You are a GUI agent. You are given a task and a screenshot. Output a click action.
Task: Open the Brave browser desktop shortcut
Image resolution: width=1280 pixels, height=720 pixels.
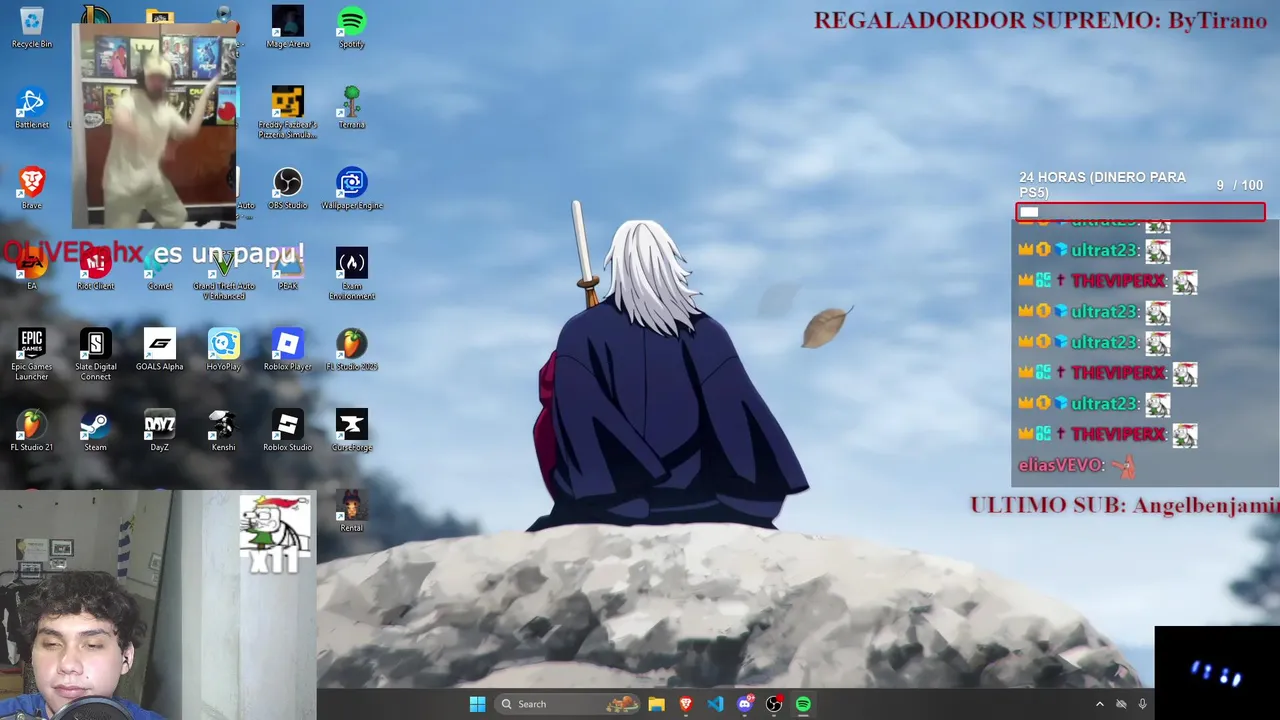click(32, 189)
